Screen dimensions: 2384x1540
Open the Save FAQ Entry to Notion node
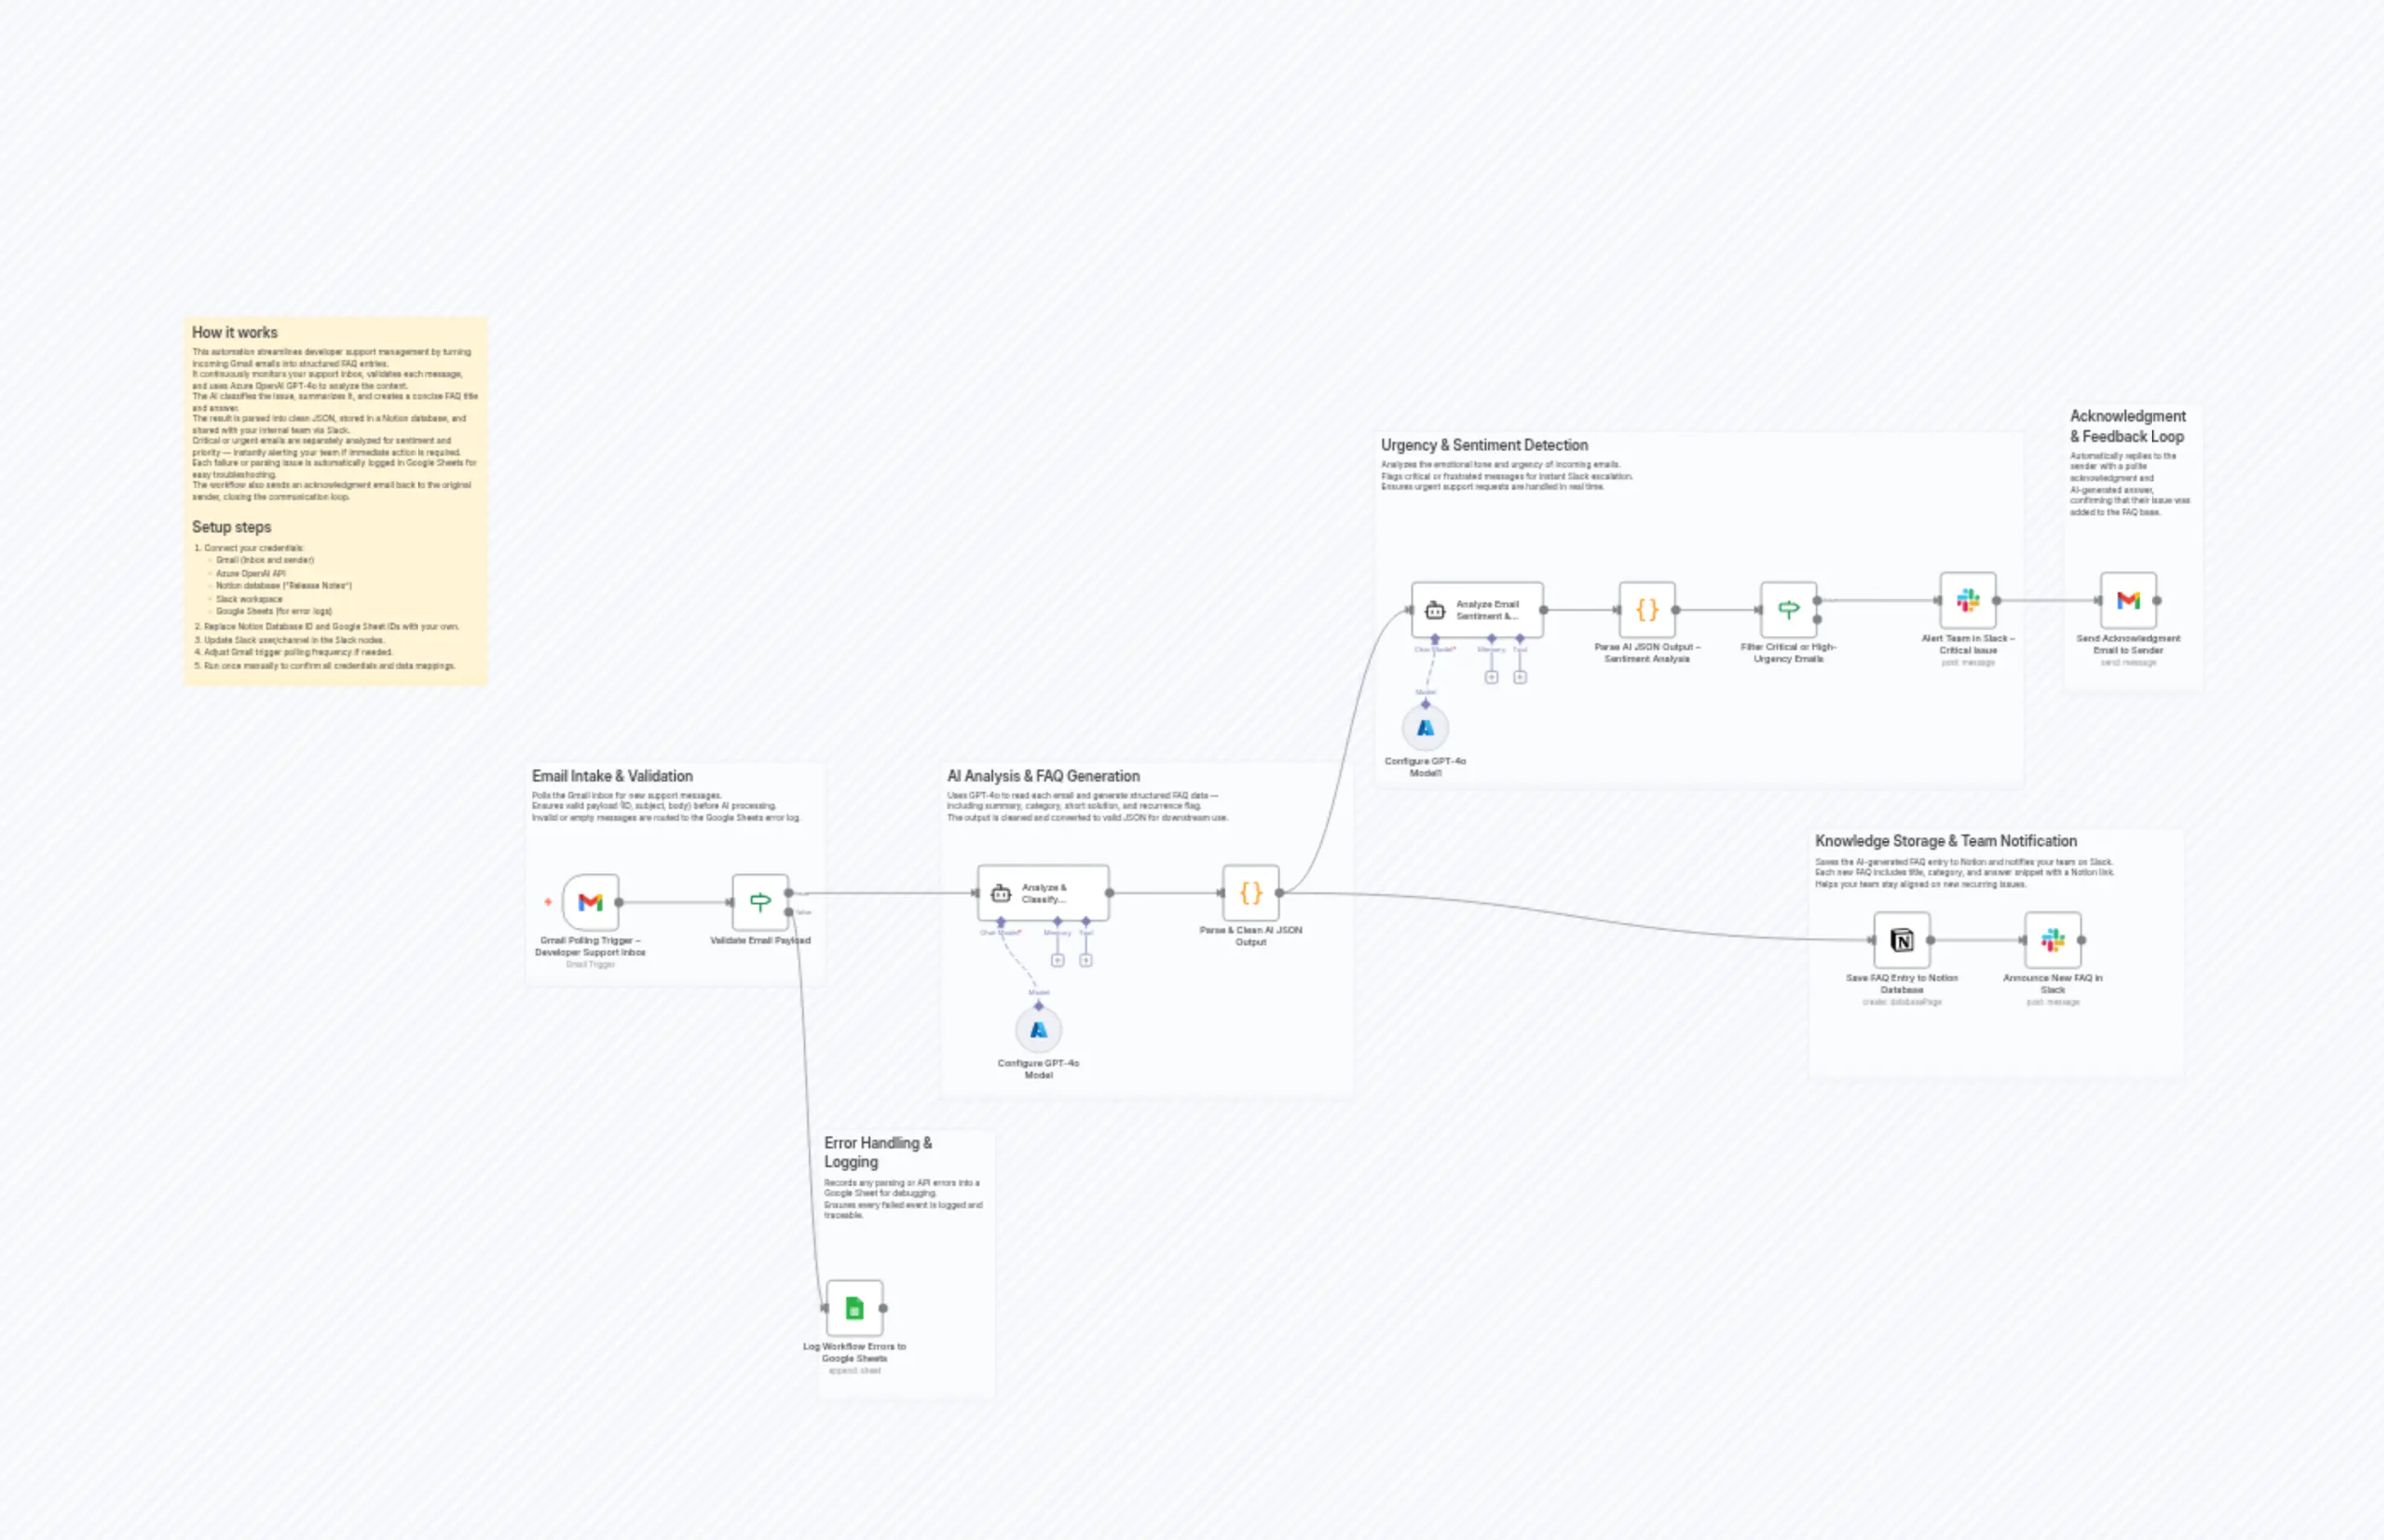(1901, 940)
